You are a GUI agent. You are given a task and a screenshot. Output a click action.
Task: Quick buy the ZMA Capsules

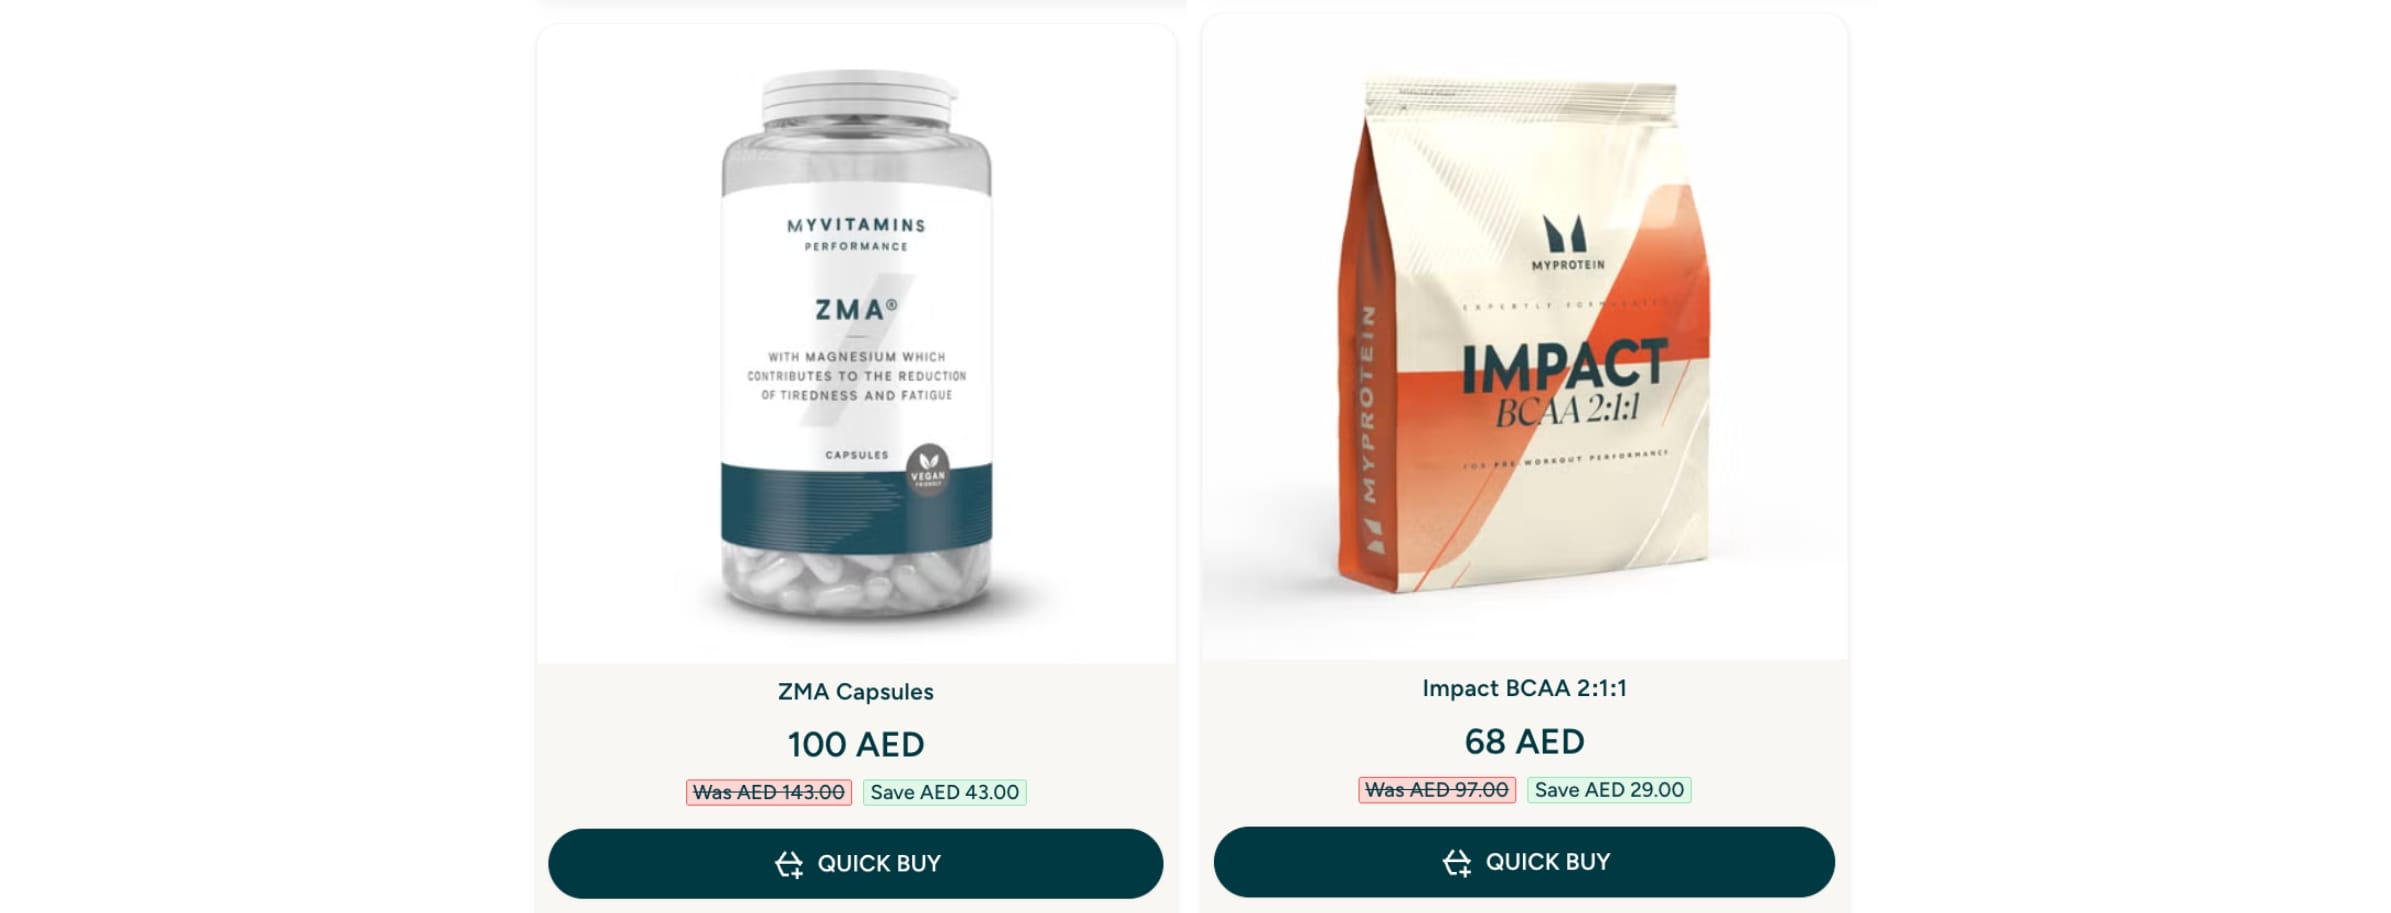(855, 864)
